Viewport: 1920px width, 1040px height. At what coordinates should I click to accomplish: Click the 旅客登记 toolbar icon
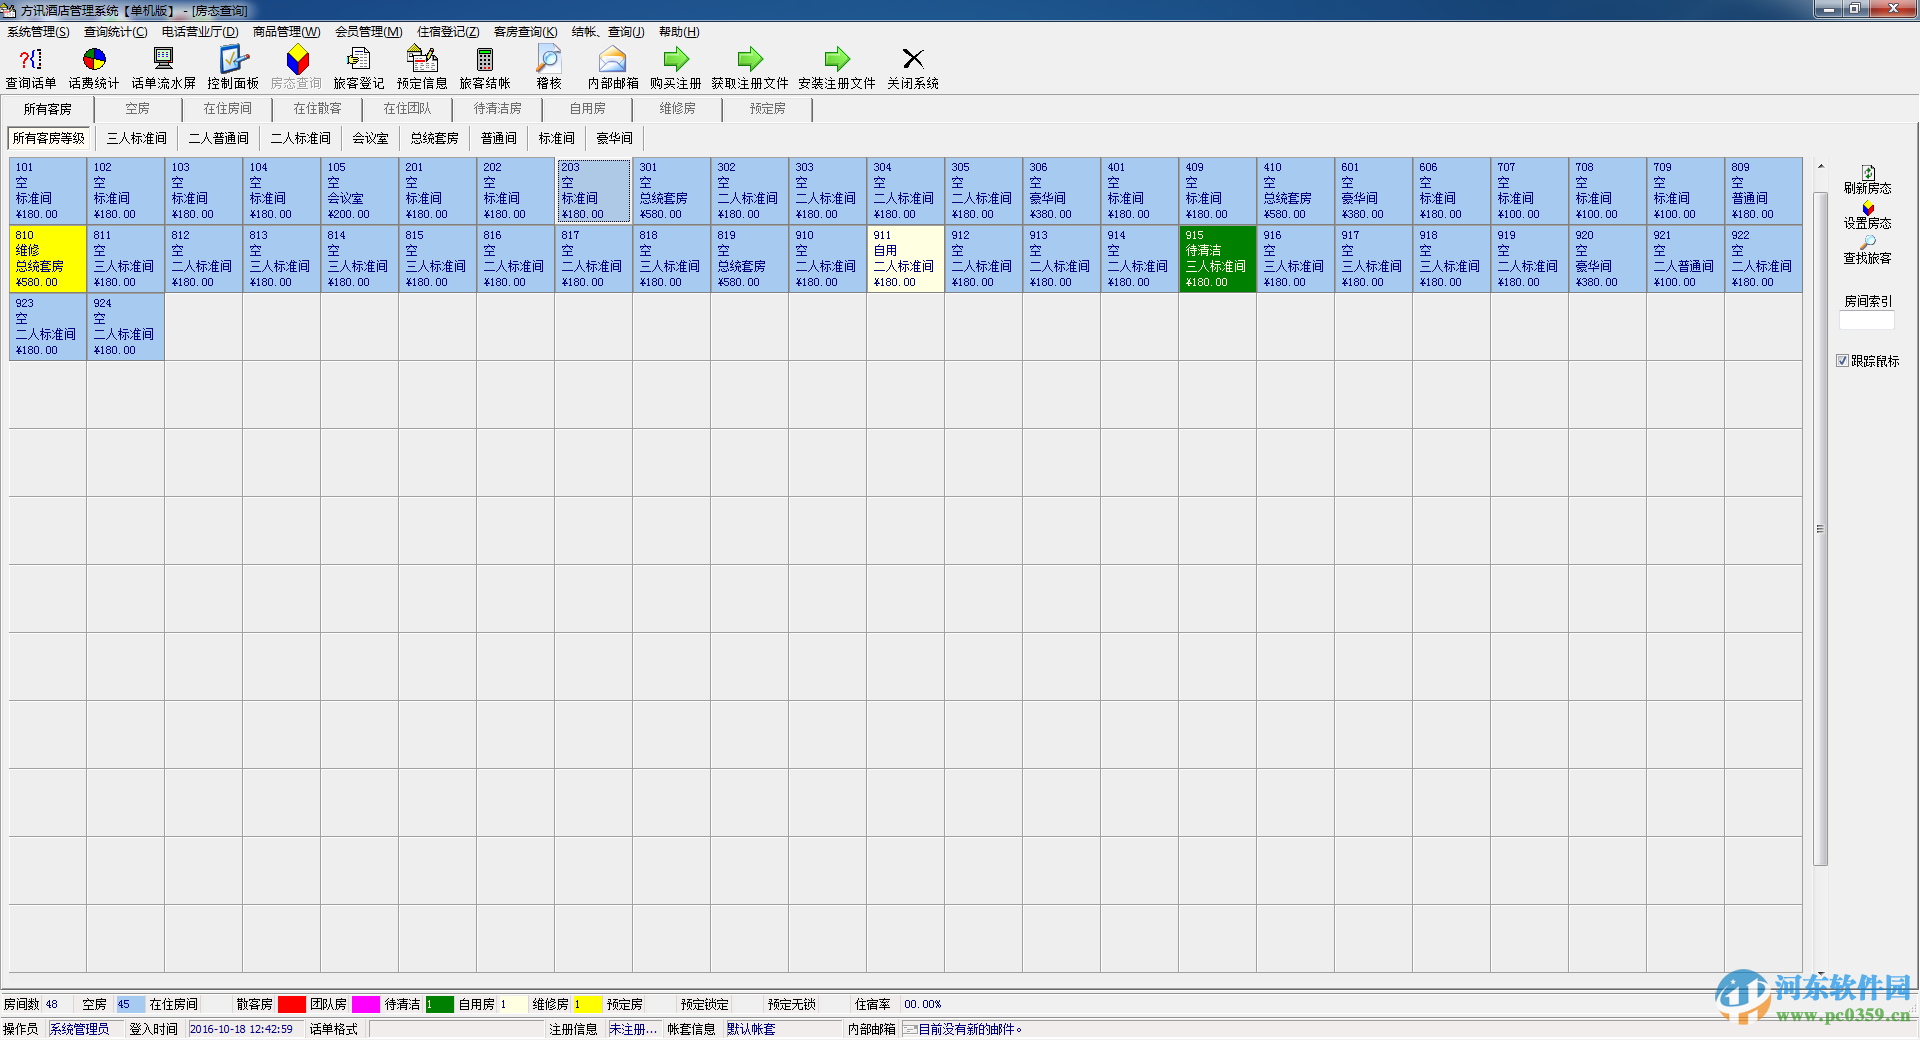pyautogui.click(x=358, y=60)
